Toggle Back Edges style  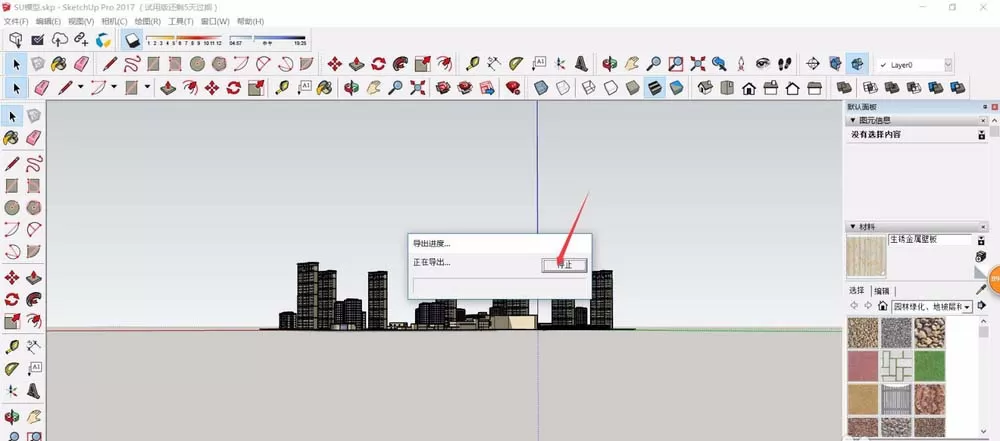(562, 88)
